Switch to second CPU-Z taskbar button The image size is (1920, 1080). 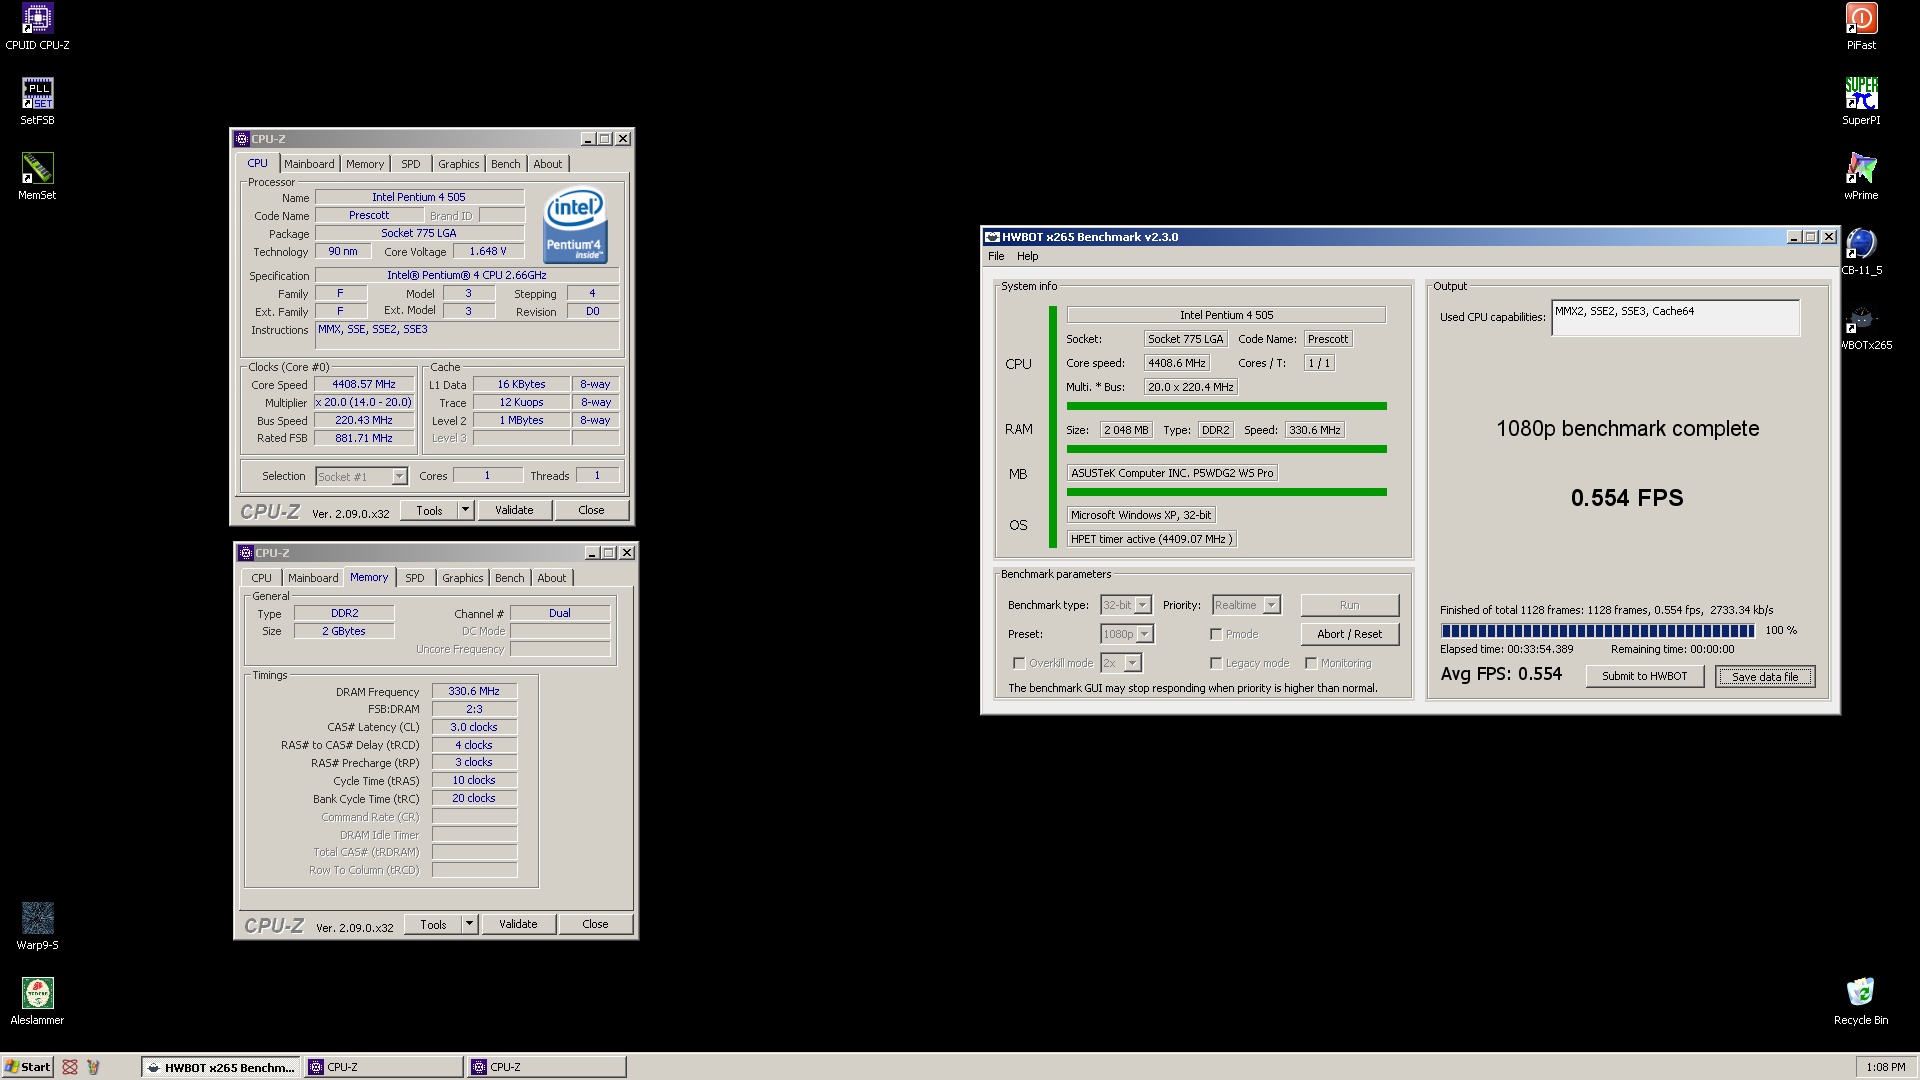(547, 1067)
